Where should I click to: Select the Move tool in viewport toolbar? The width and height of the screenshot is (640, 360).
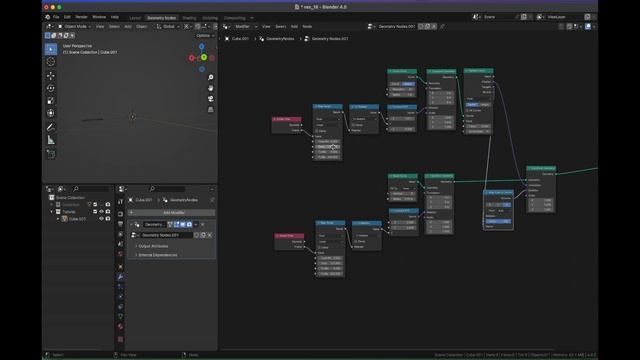[51, 76]
